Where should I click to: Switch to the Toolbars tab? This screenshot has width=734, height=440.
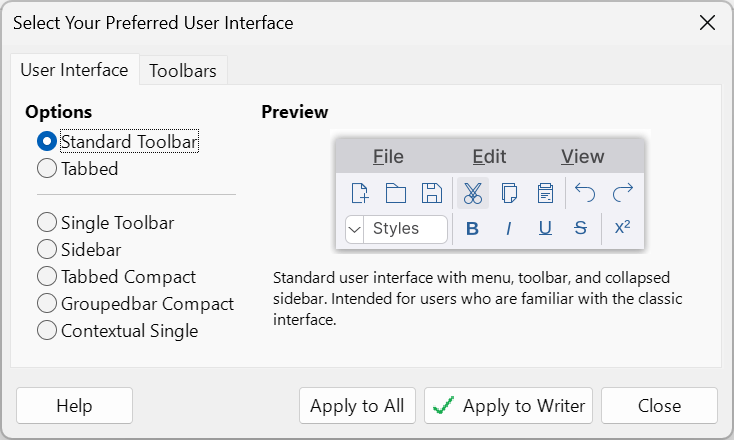tap(183, 71)
